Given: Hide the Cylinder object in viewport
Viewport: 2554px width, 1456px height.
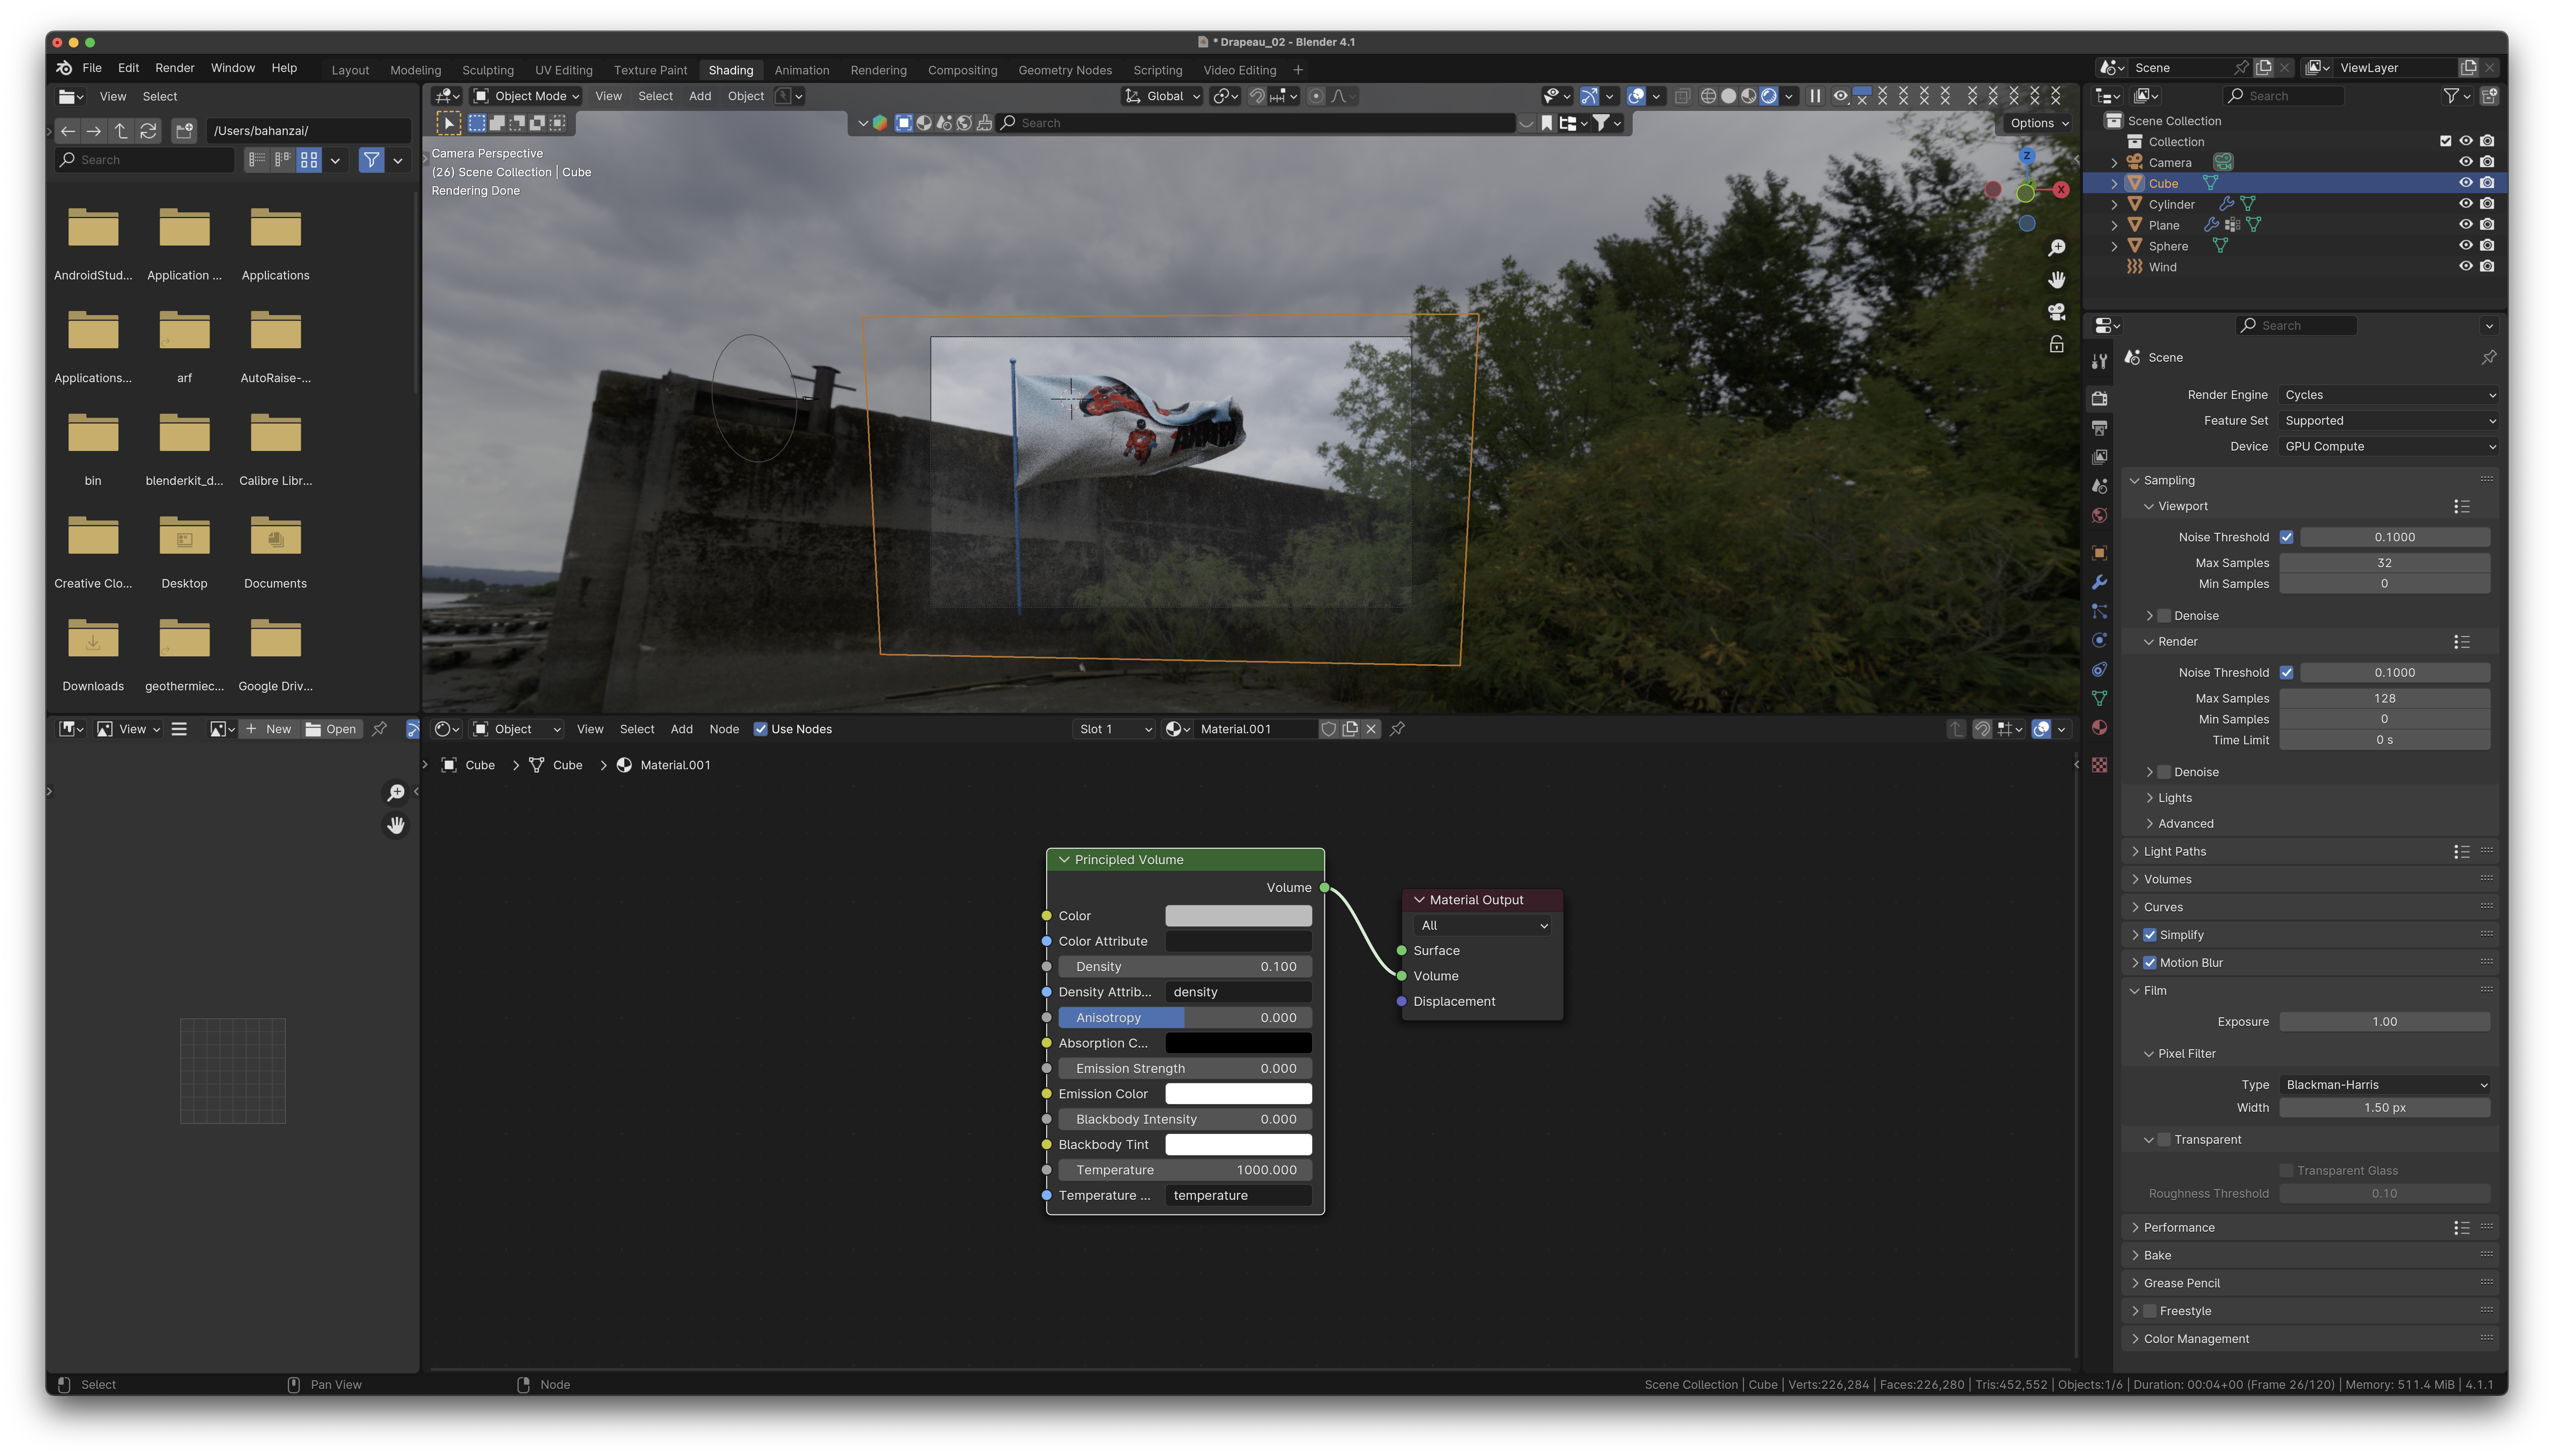Looking at the screenshot, I should (2465, 204).
